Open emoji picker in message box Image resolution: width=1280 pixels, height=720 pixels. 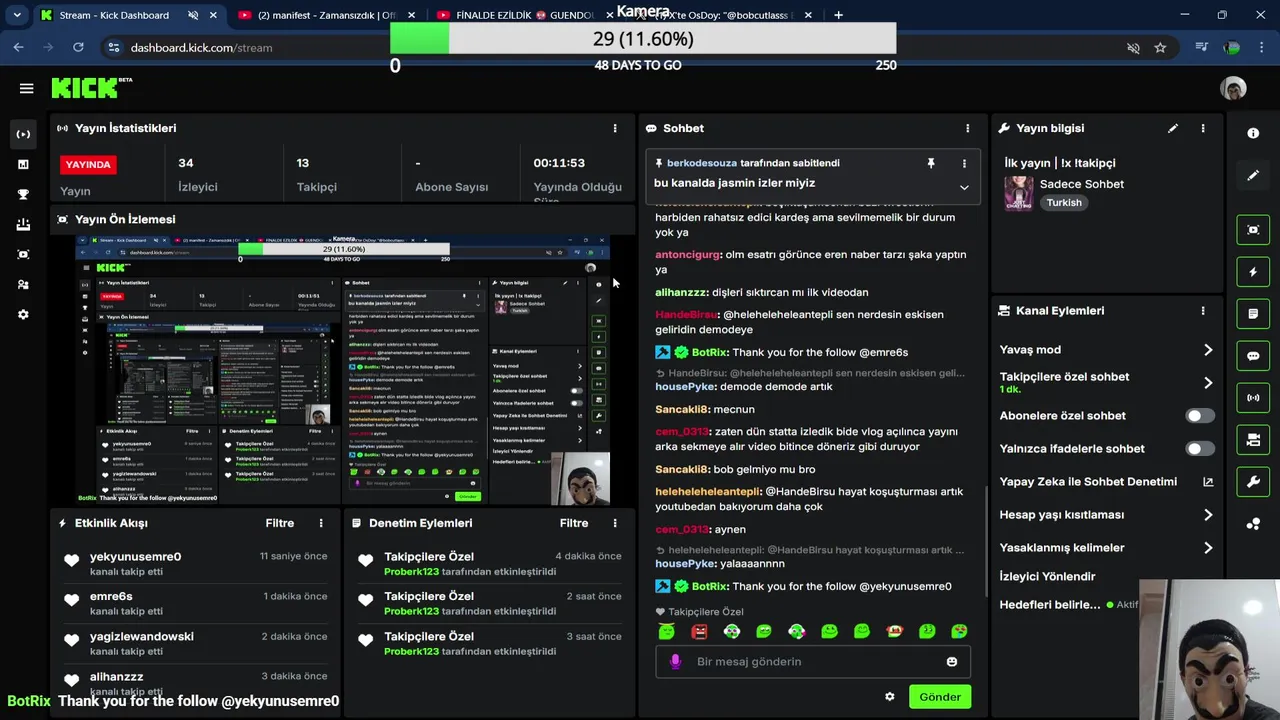click(952, 662)
